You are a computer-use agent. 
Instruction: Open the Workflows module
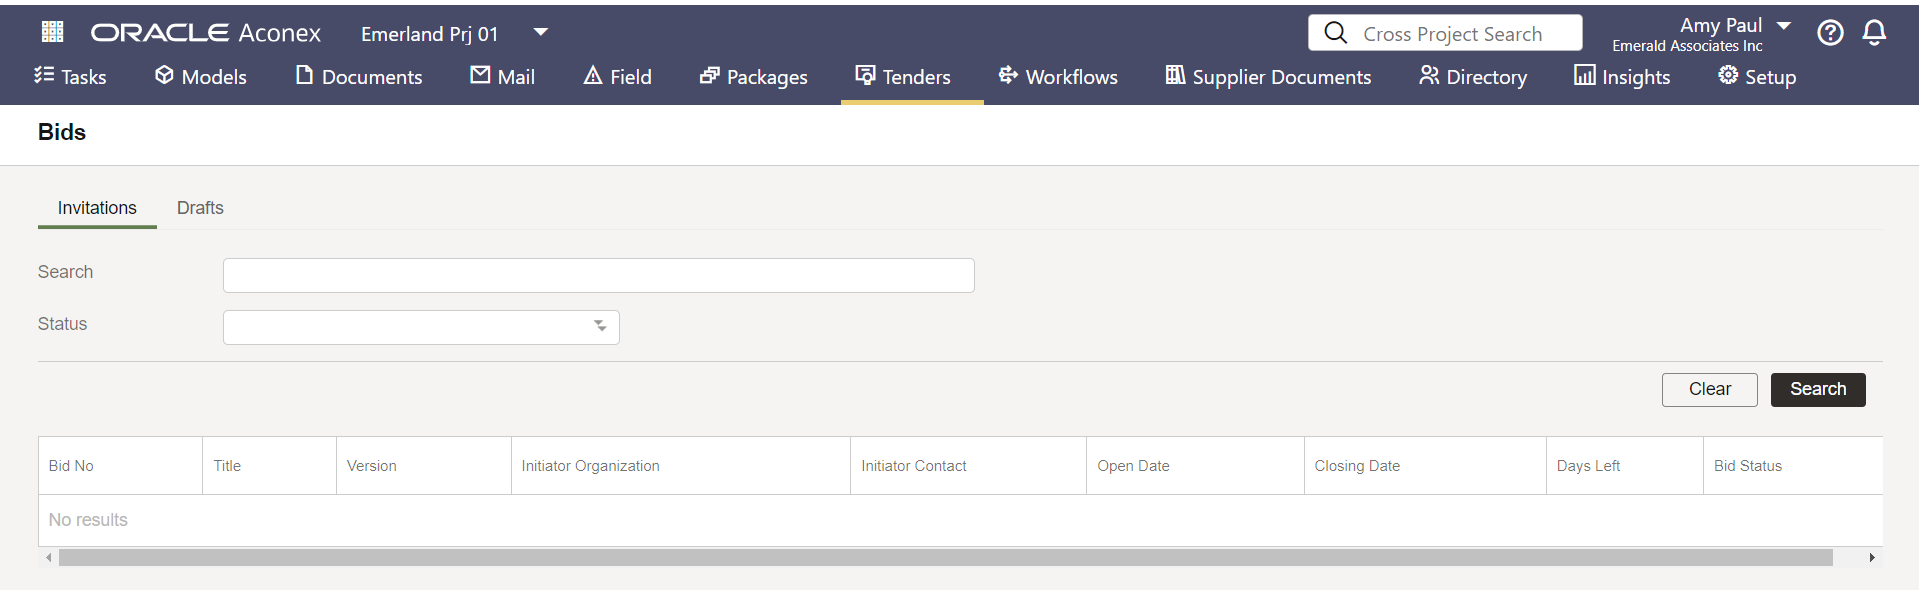click(x=1058, y=77)
